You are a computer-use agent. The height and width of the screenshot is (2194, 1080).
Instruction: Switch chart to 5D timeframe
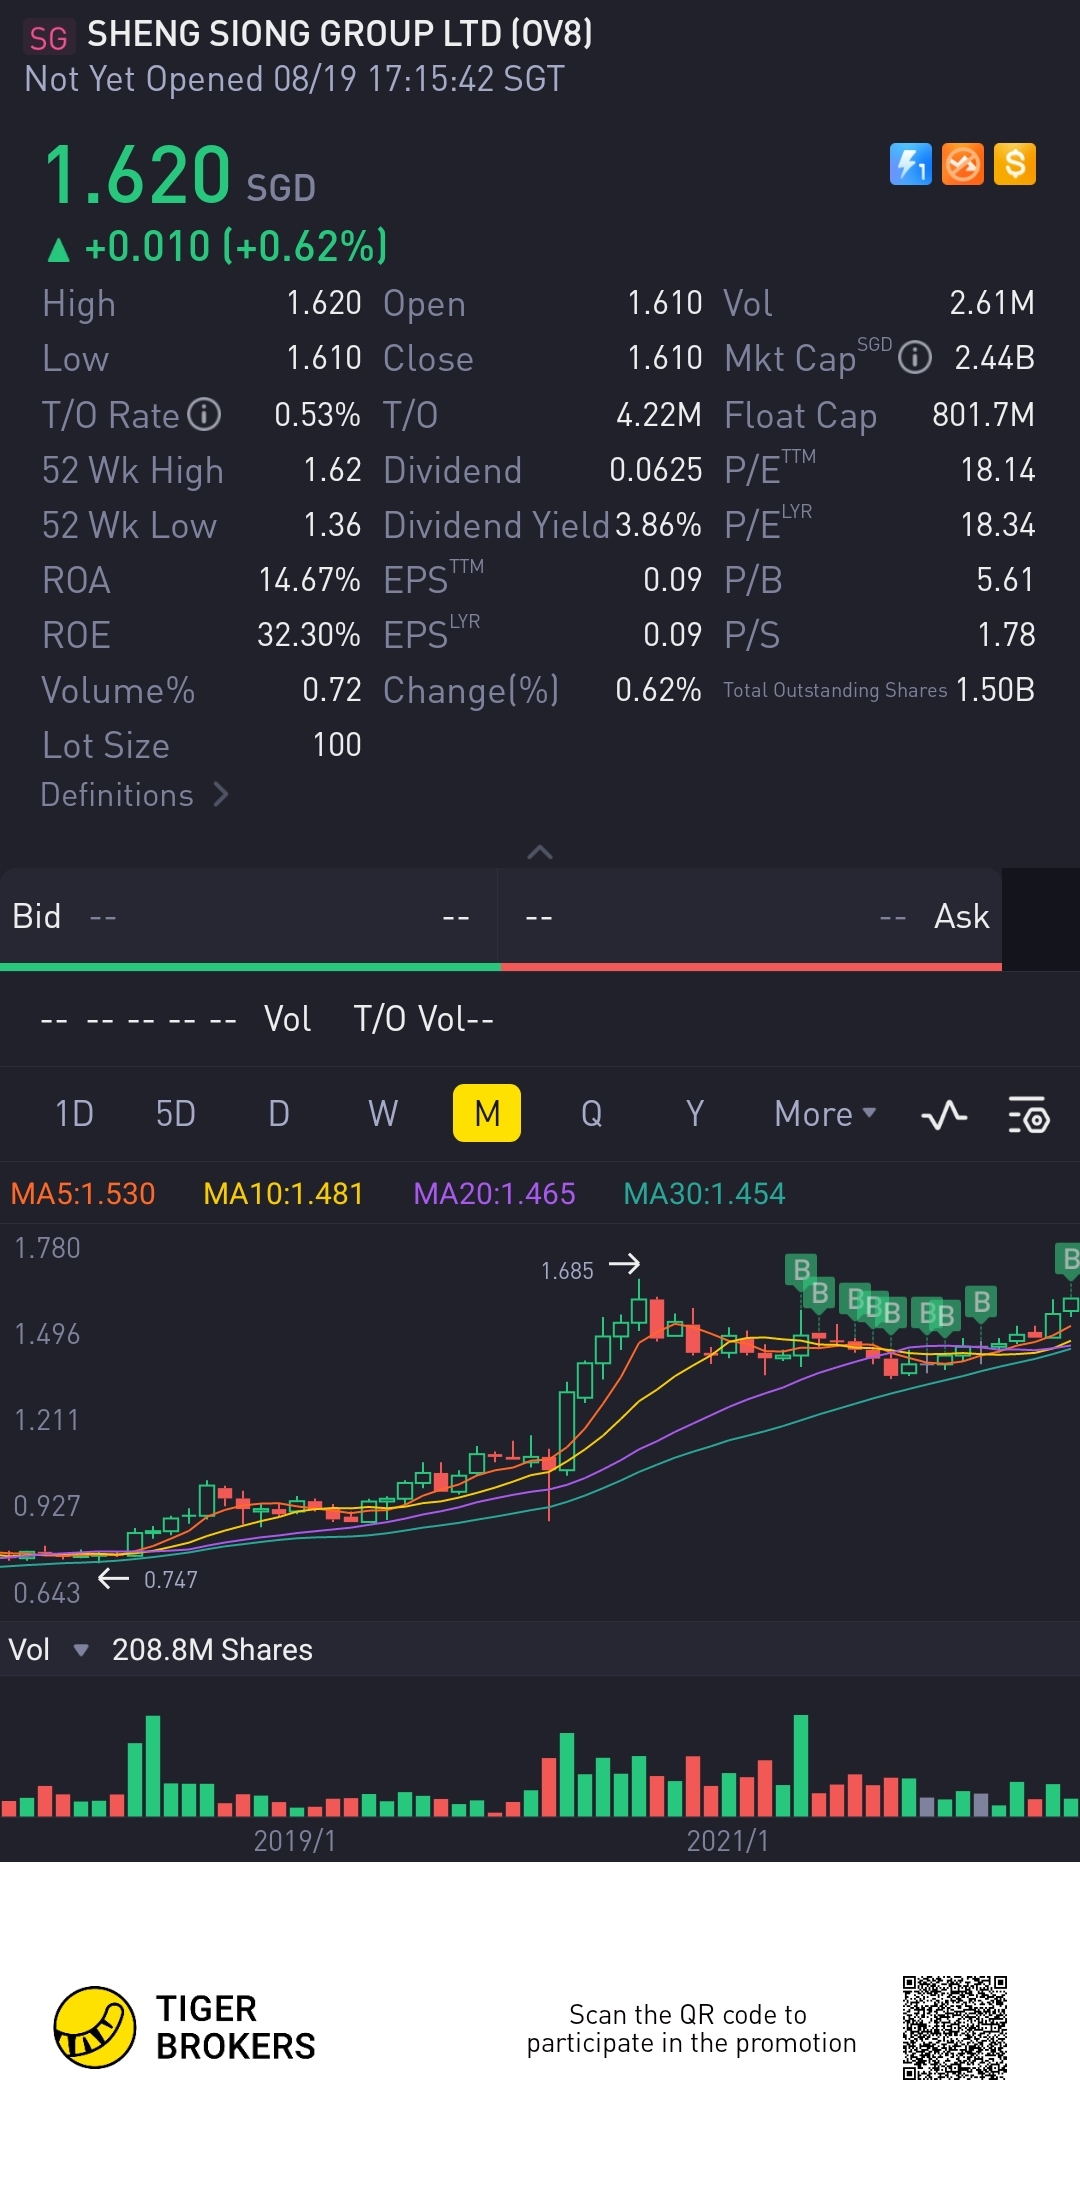point(176,1113)
